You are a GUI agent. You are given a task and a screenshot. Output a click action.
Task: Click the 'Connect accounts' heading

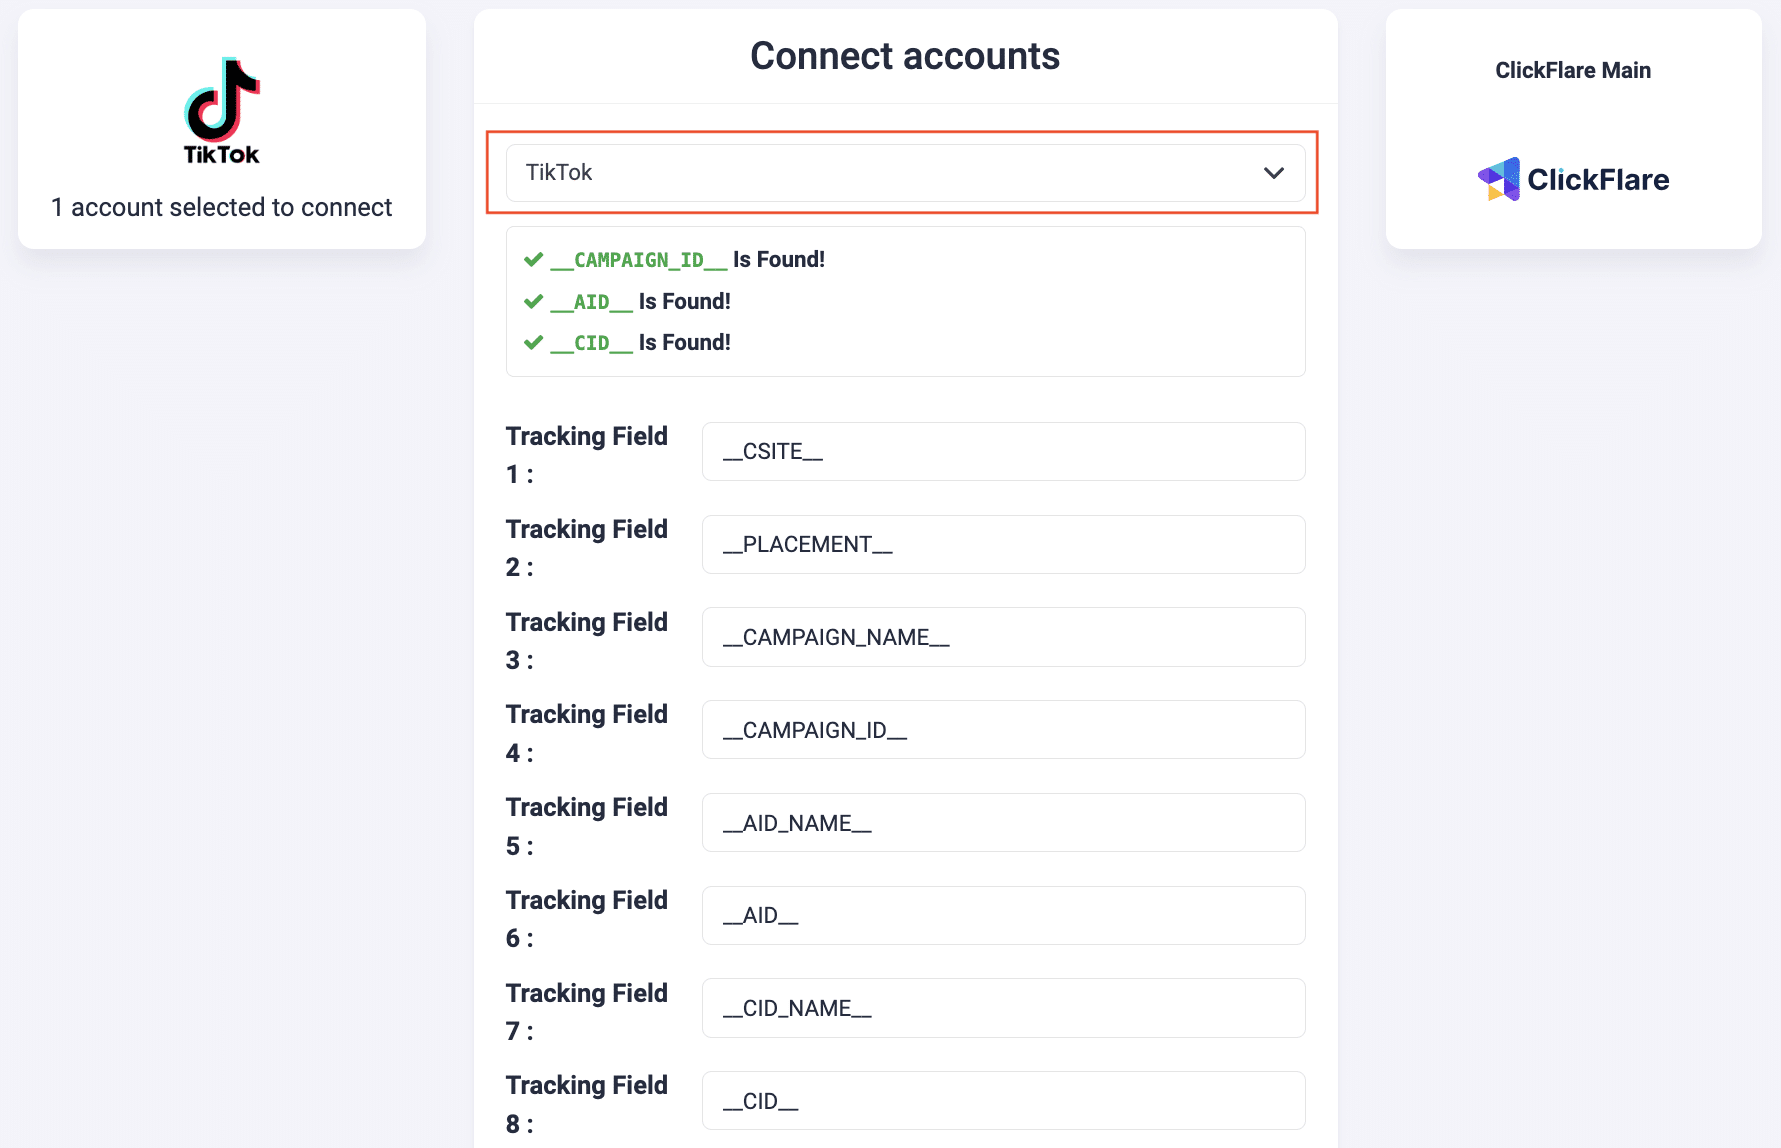click(x=905, y=56)
